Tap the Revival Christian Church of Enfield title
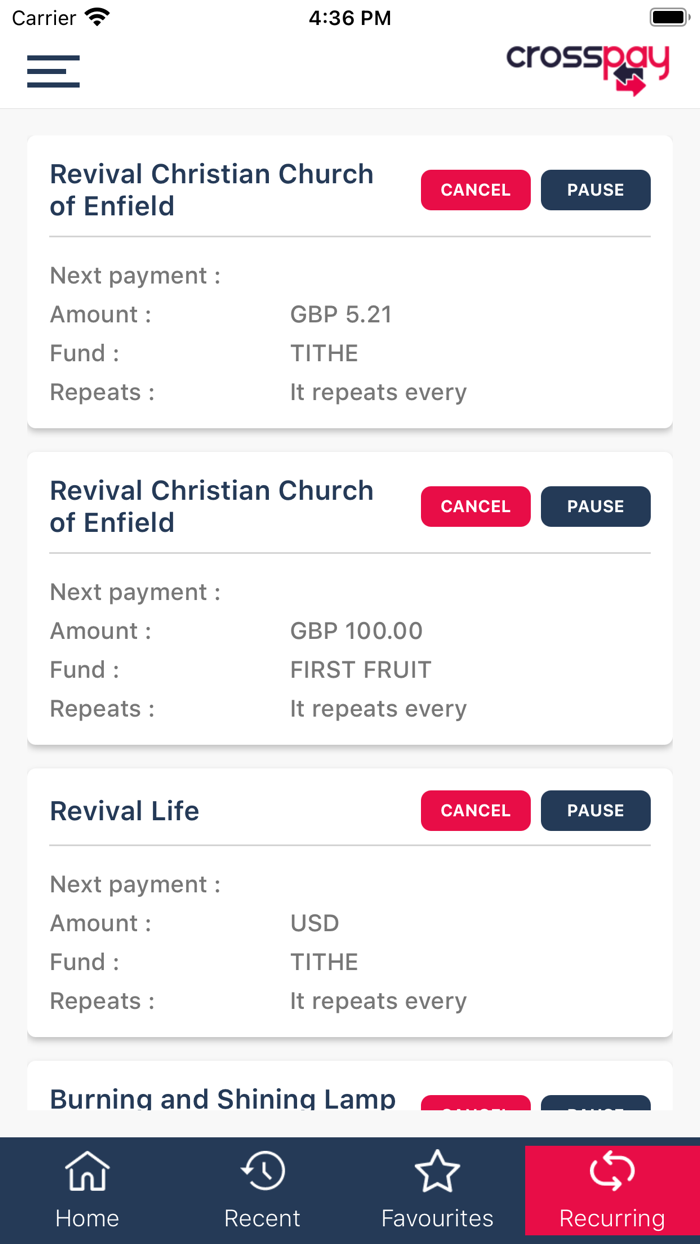This screenshot has width=700, height=1244. tap(212, 190)
